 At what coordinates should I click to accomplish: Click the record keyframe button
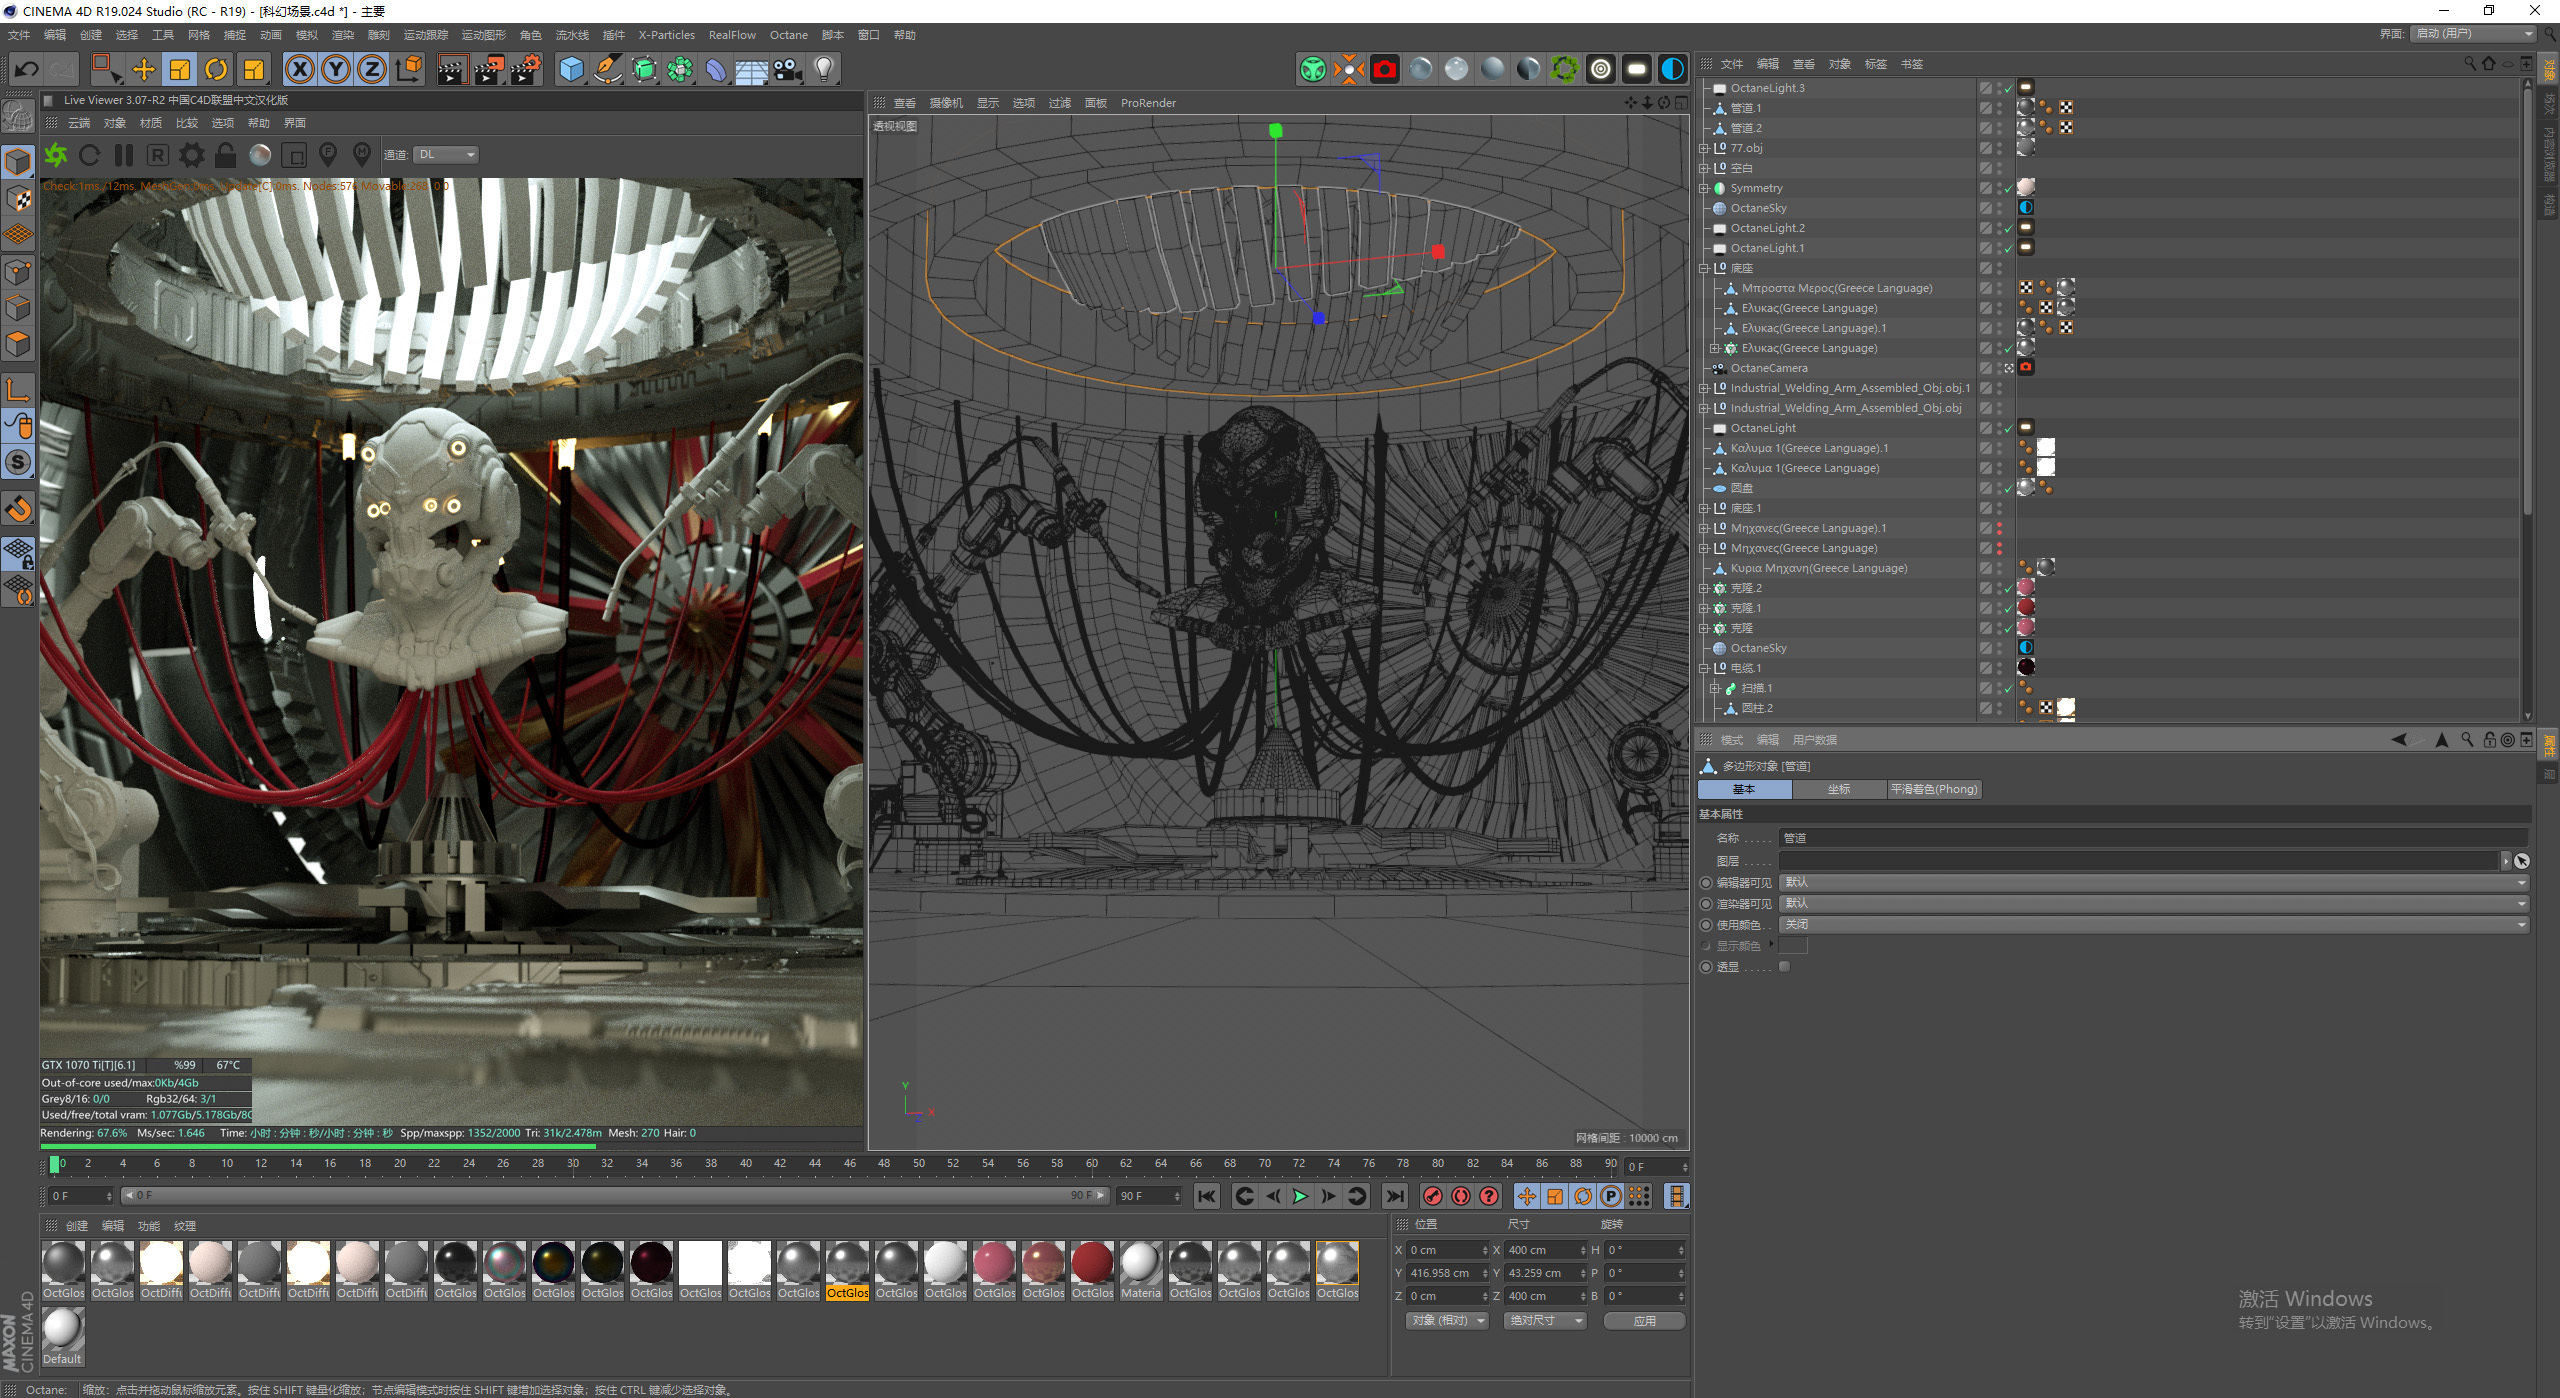pos(1432,1196)
